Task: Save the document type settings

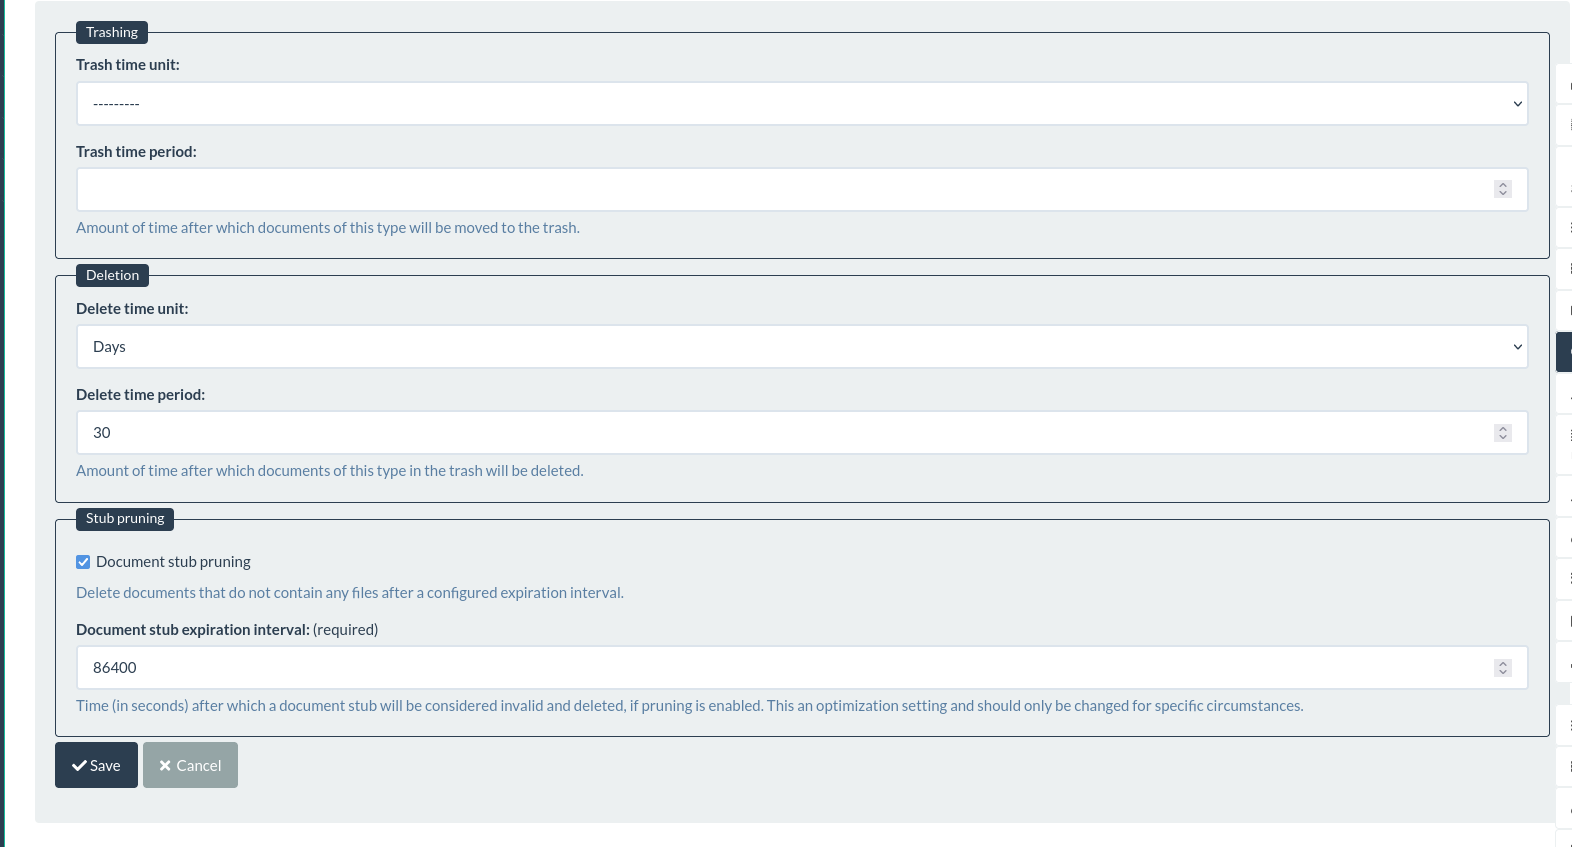Action: pos(96,765)
